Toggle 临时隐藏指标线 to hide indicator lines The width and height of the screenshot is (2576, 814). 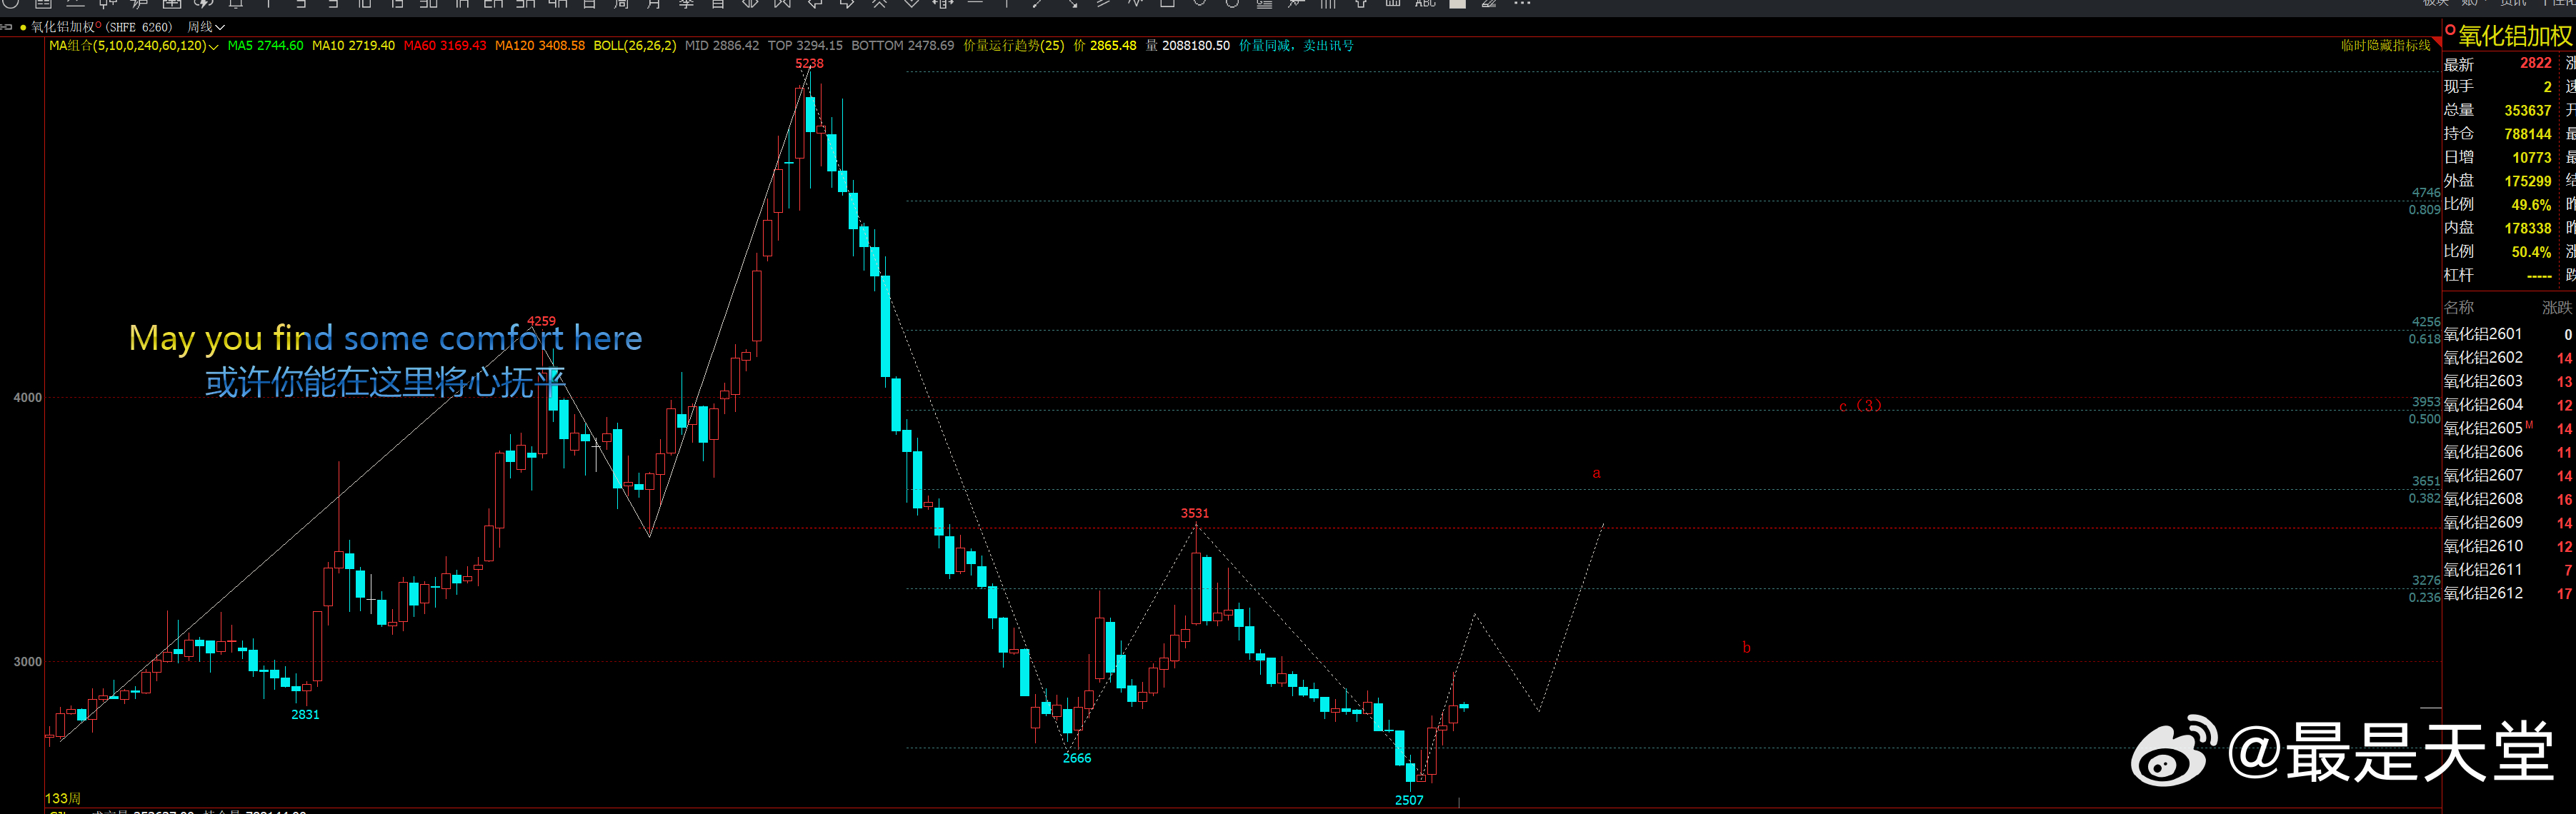click(2385, 46)
